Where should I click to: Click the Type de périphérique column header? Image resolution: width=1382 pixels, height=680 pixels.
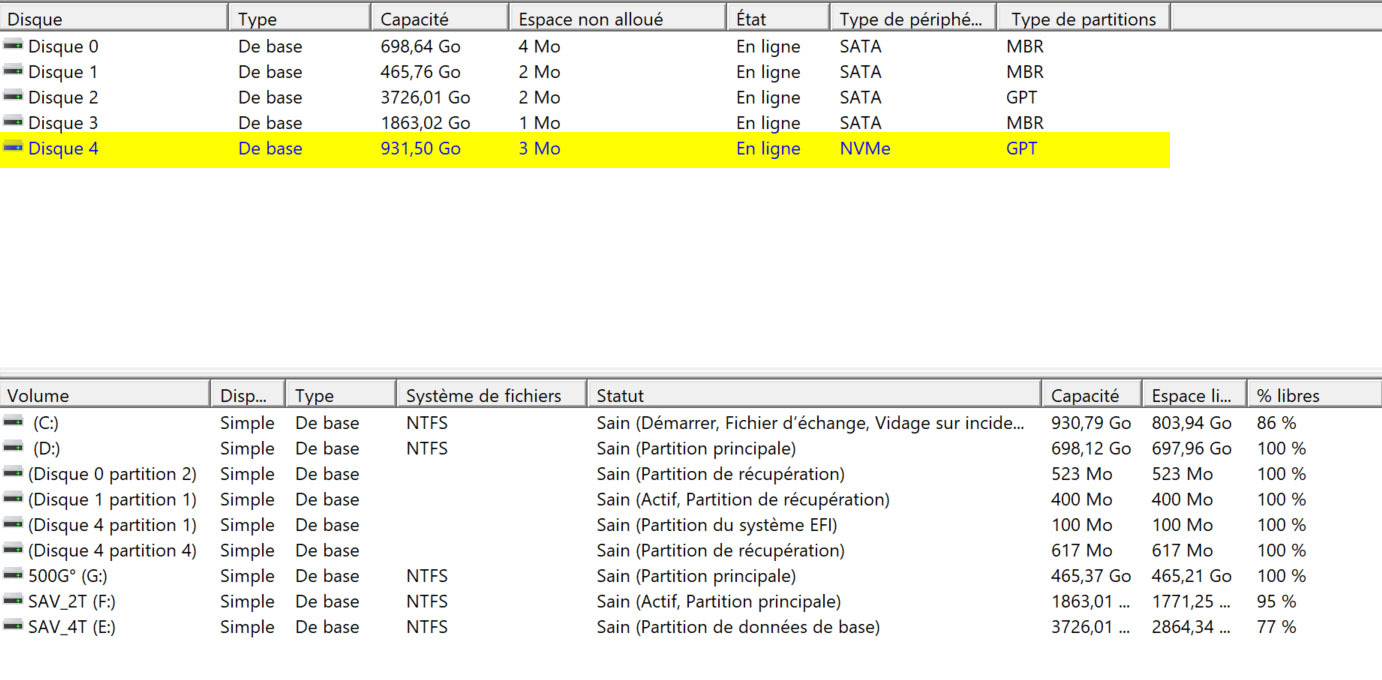[x=913, y=19]
